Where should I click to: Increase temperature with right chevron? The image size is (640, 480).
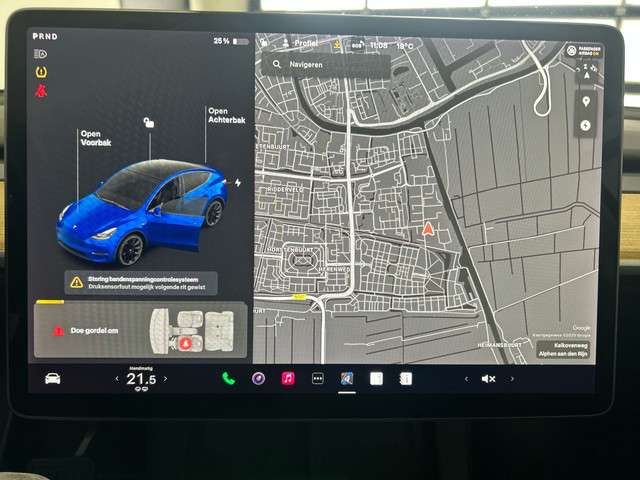point(165,379)
